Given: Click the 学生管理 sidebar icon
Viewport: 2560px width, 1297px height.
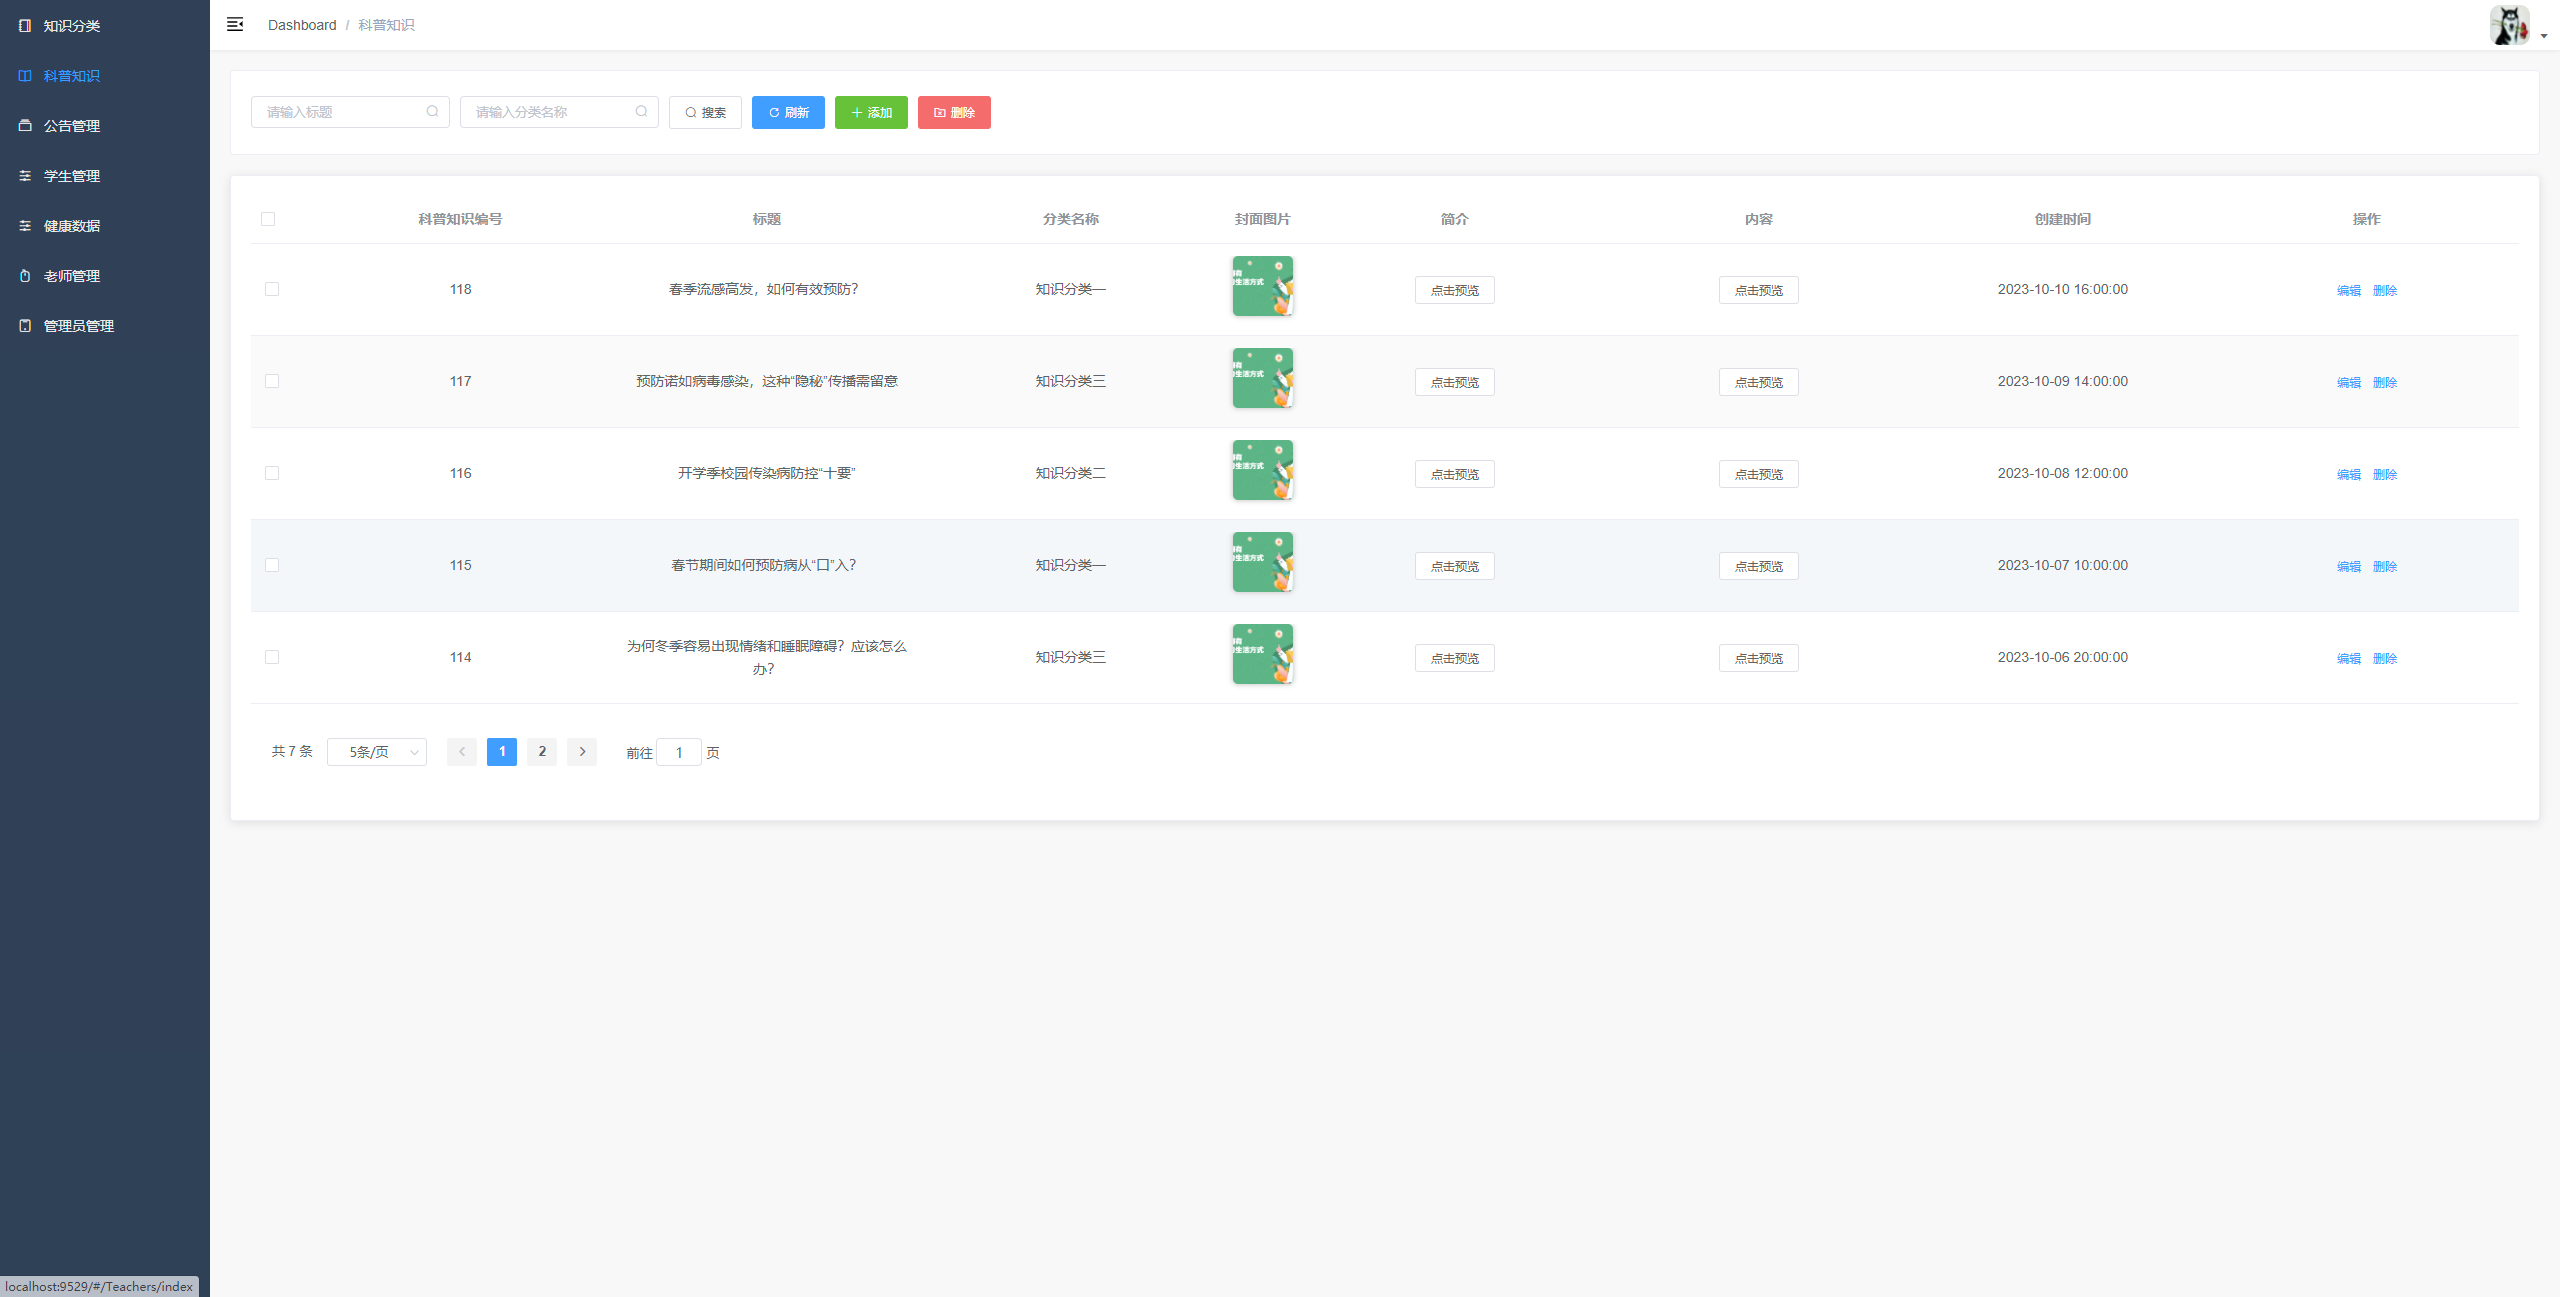Looking at the screenshot, I should (25, 176).
